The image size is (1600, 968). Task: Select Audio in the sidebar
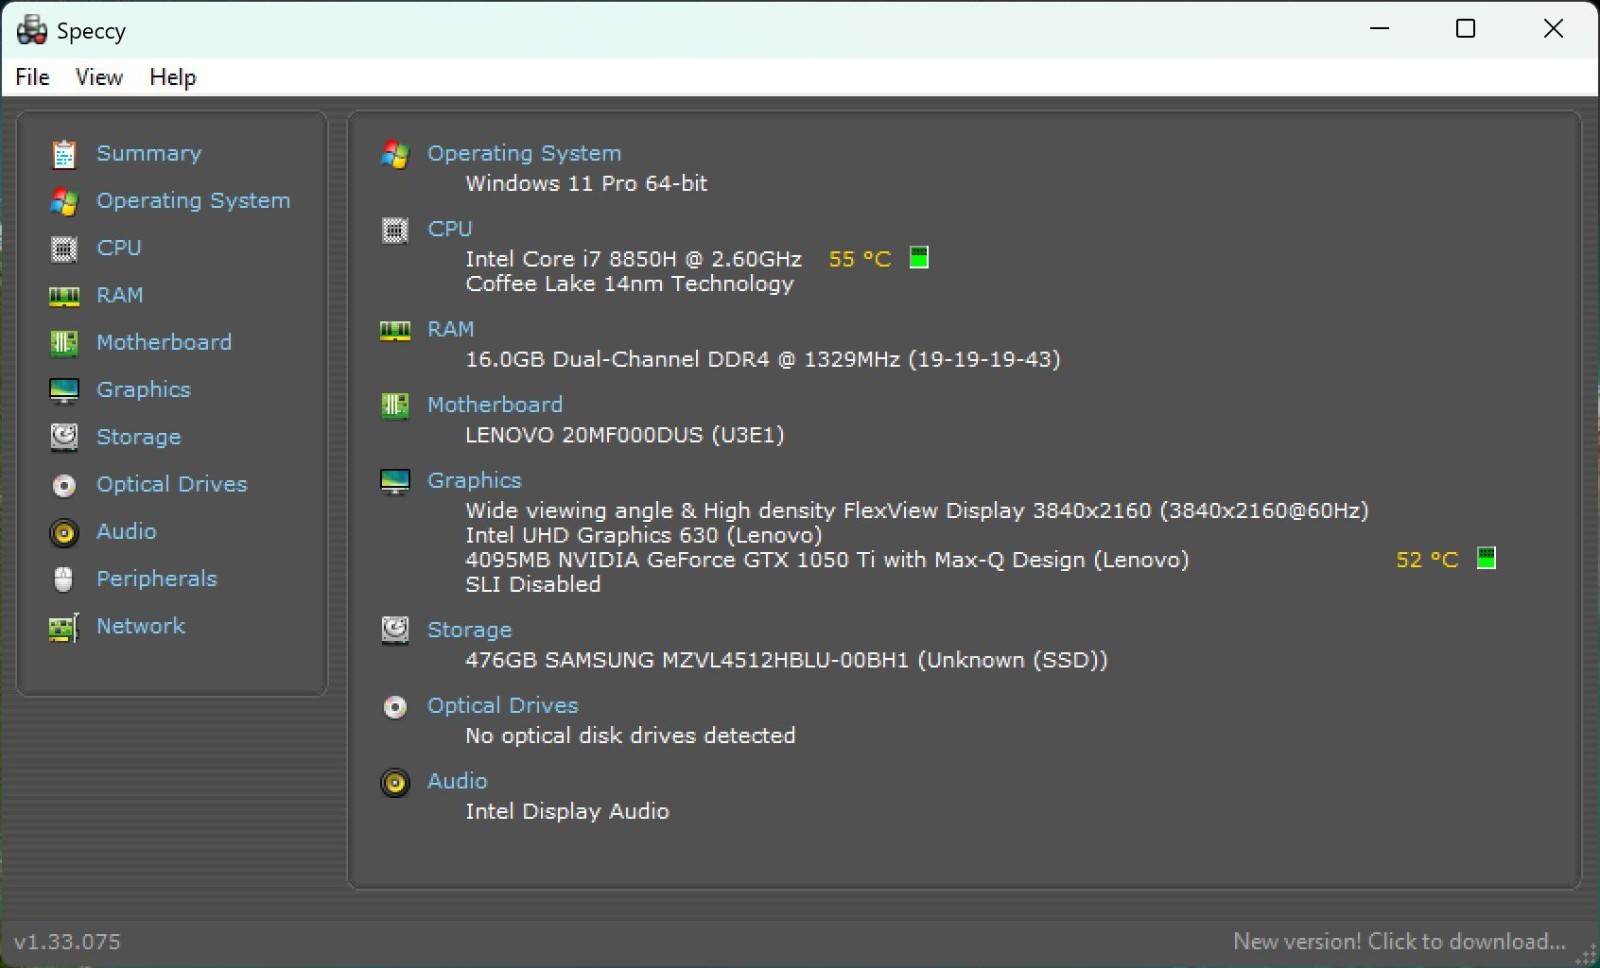[x=126, y=531]
